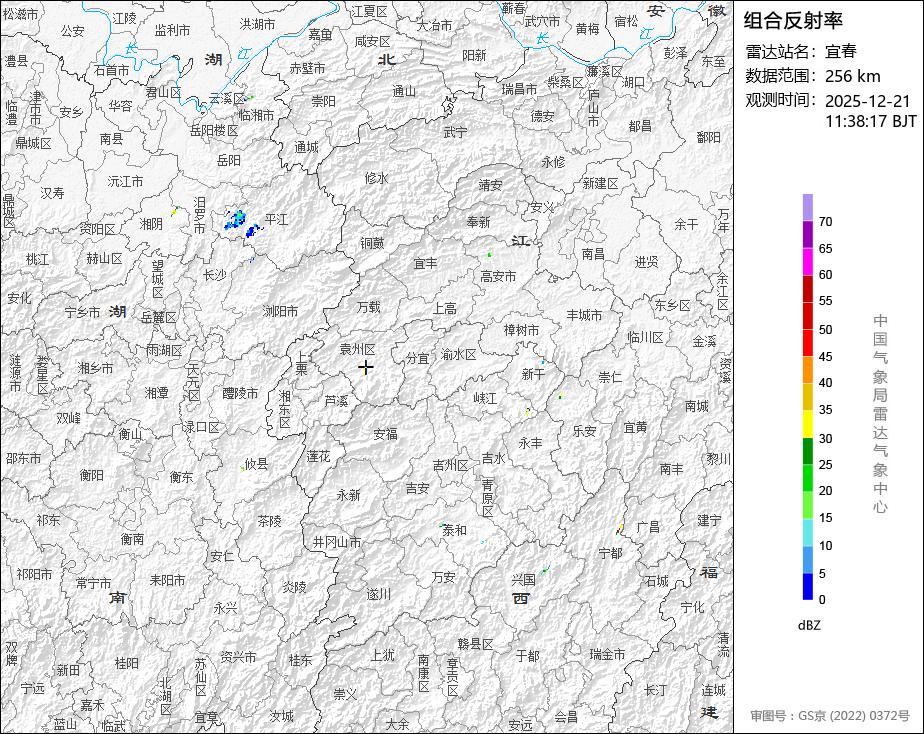The width and height of the screenshot is (924, 734).
Task: Click the 瑞金市 label on the map
Action: [608, 654]
